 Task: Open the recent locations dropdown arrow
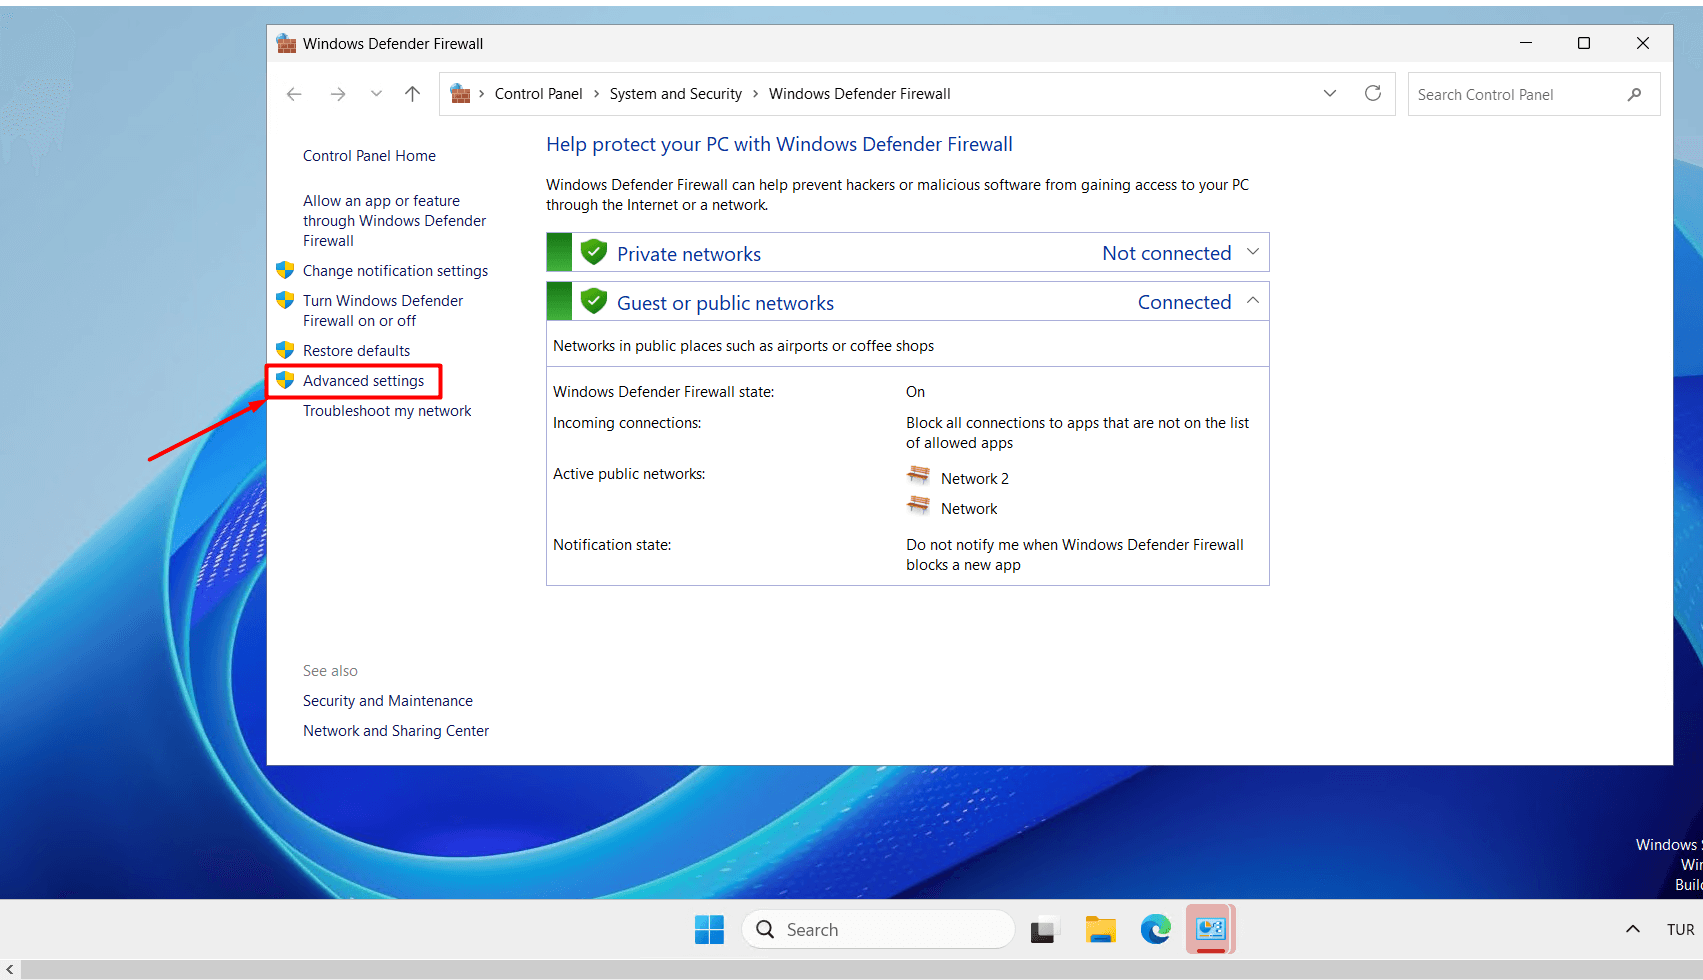pyautogui.click(x=376, y=94)
